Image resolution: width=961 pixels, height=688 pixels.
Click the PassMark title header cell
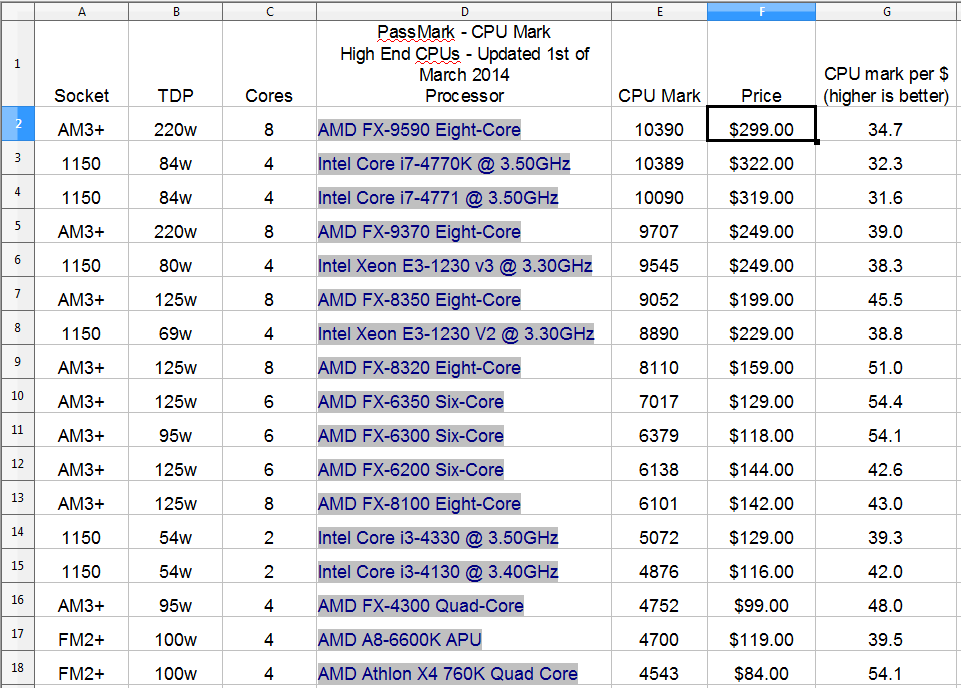coord(464,64)
